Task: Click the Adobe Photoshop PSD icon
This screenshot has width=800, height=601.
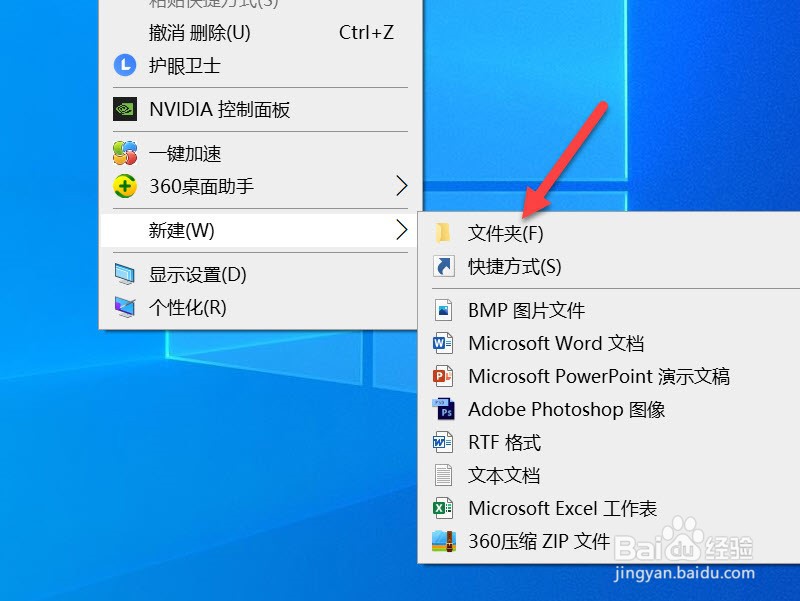Action: (x=443, y=409)
